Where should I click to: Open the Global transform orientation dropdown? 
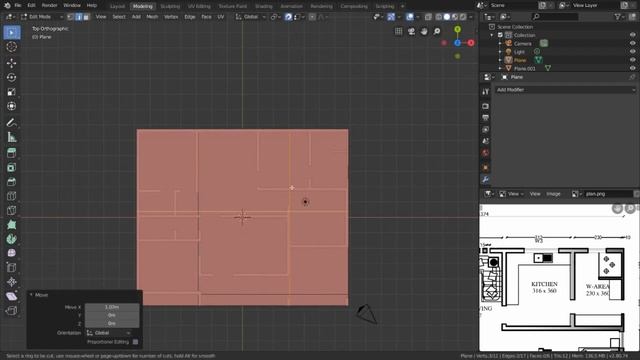tap(250, 17)
